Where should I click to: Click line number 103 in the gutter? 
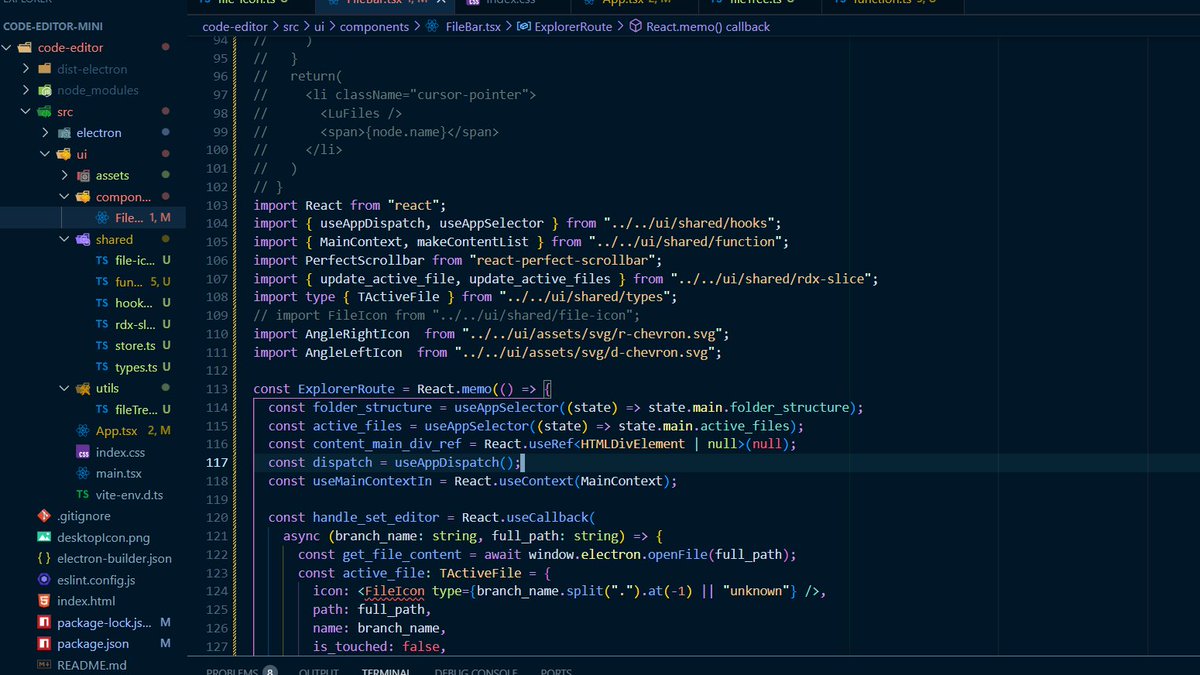[x=216, y=205]
